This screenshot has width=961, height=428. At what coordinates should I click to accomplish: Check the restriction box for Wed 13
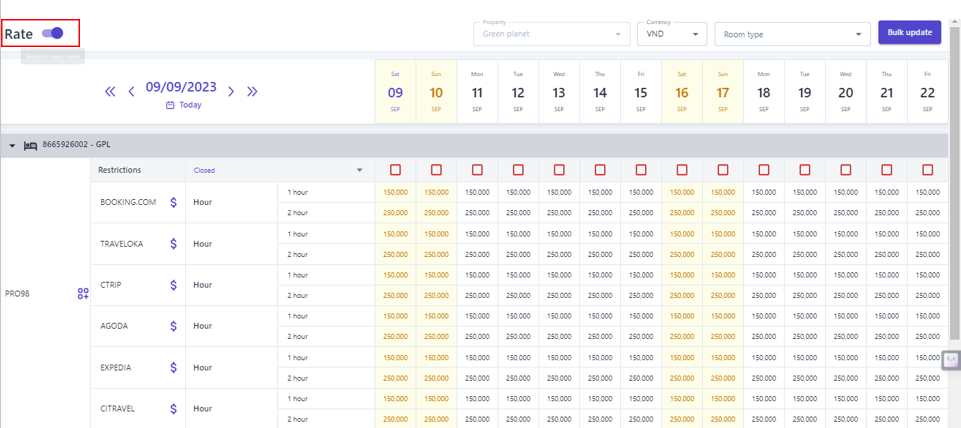559,170
